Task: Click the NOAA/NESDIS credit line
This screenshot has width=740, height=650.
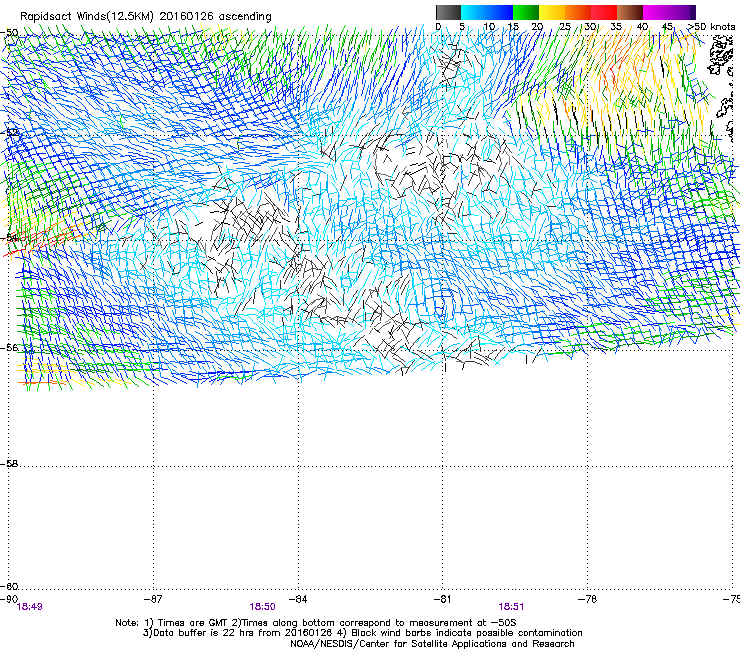Action: click(432, 644)
